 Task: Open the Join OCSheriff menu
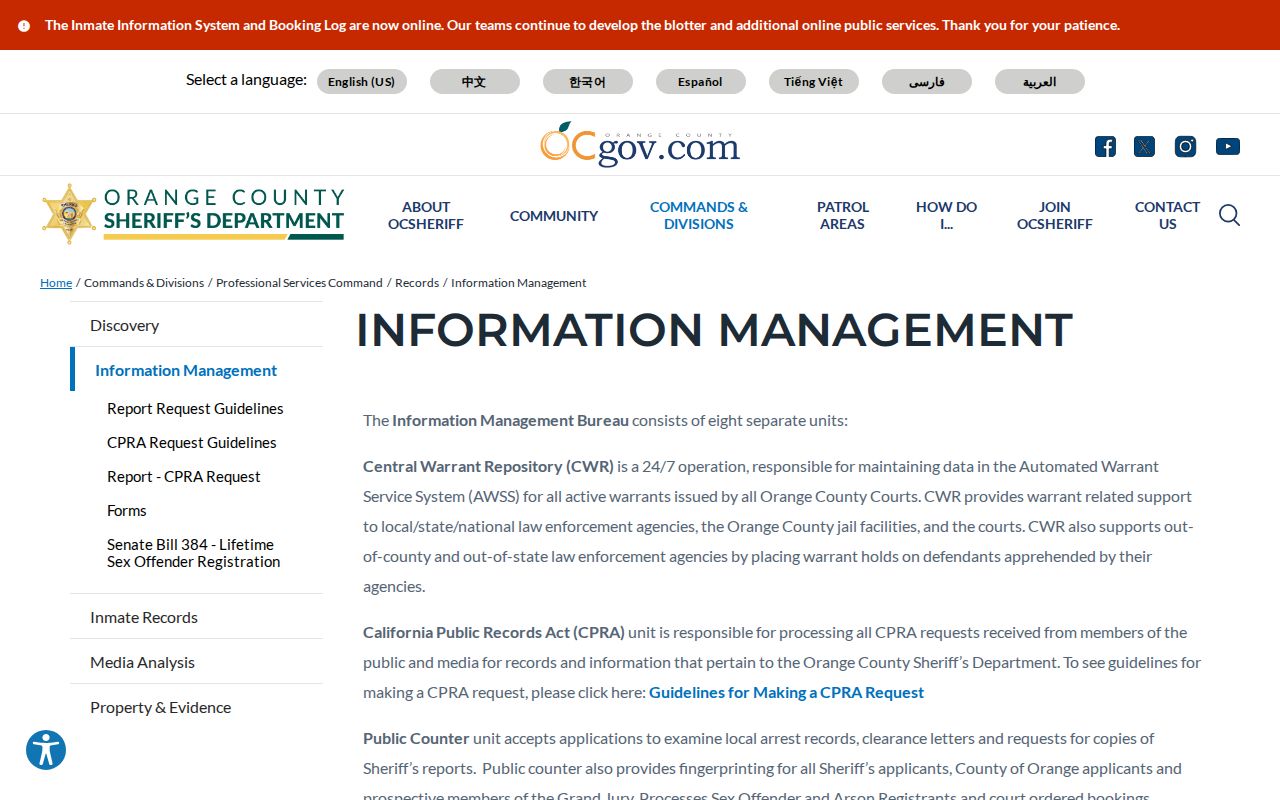click(1055, 216)
